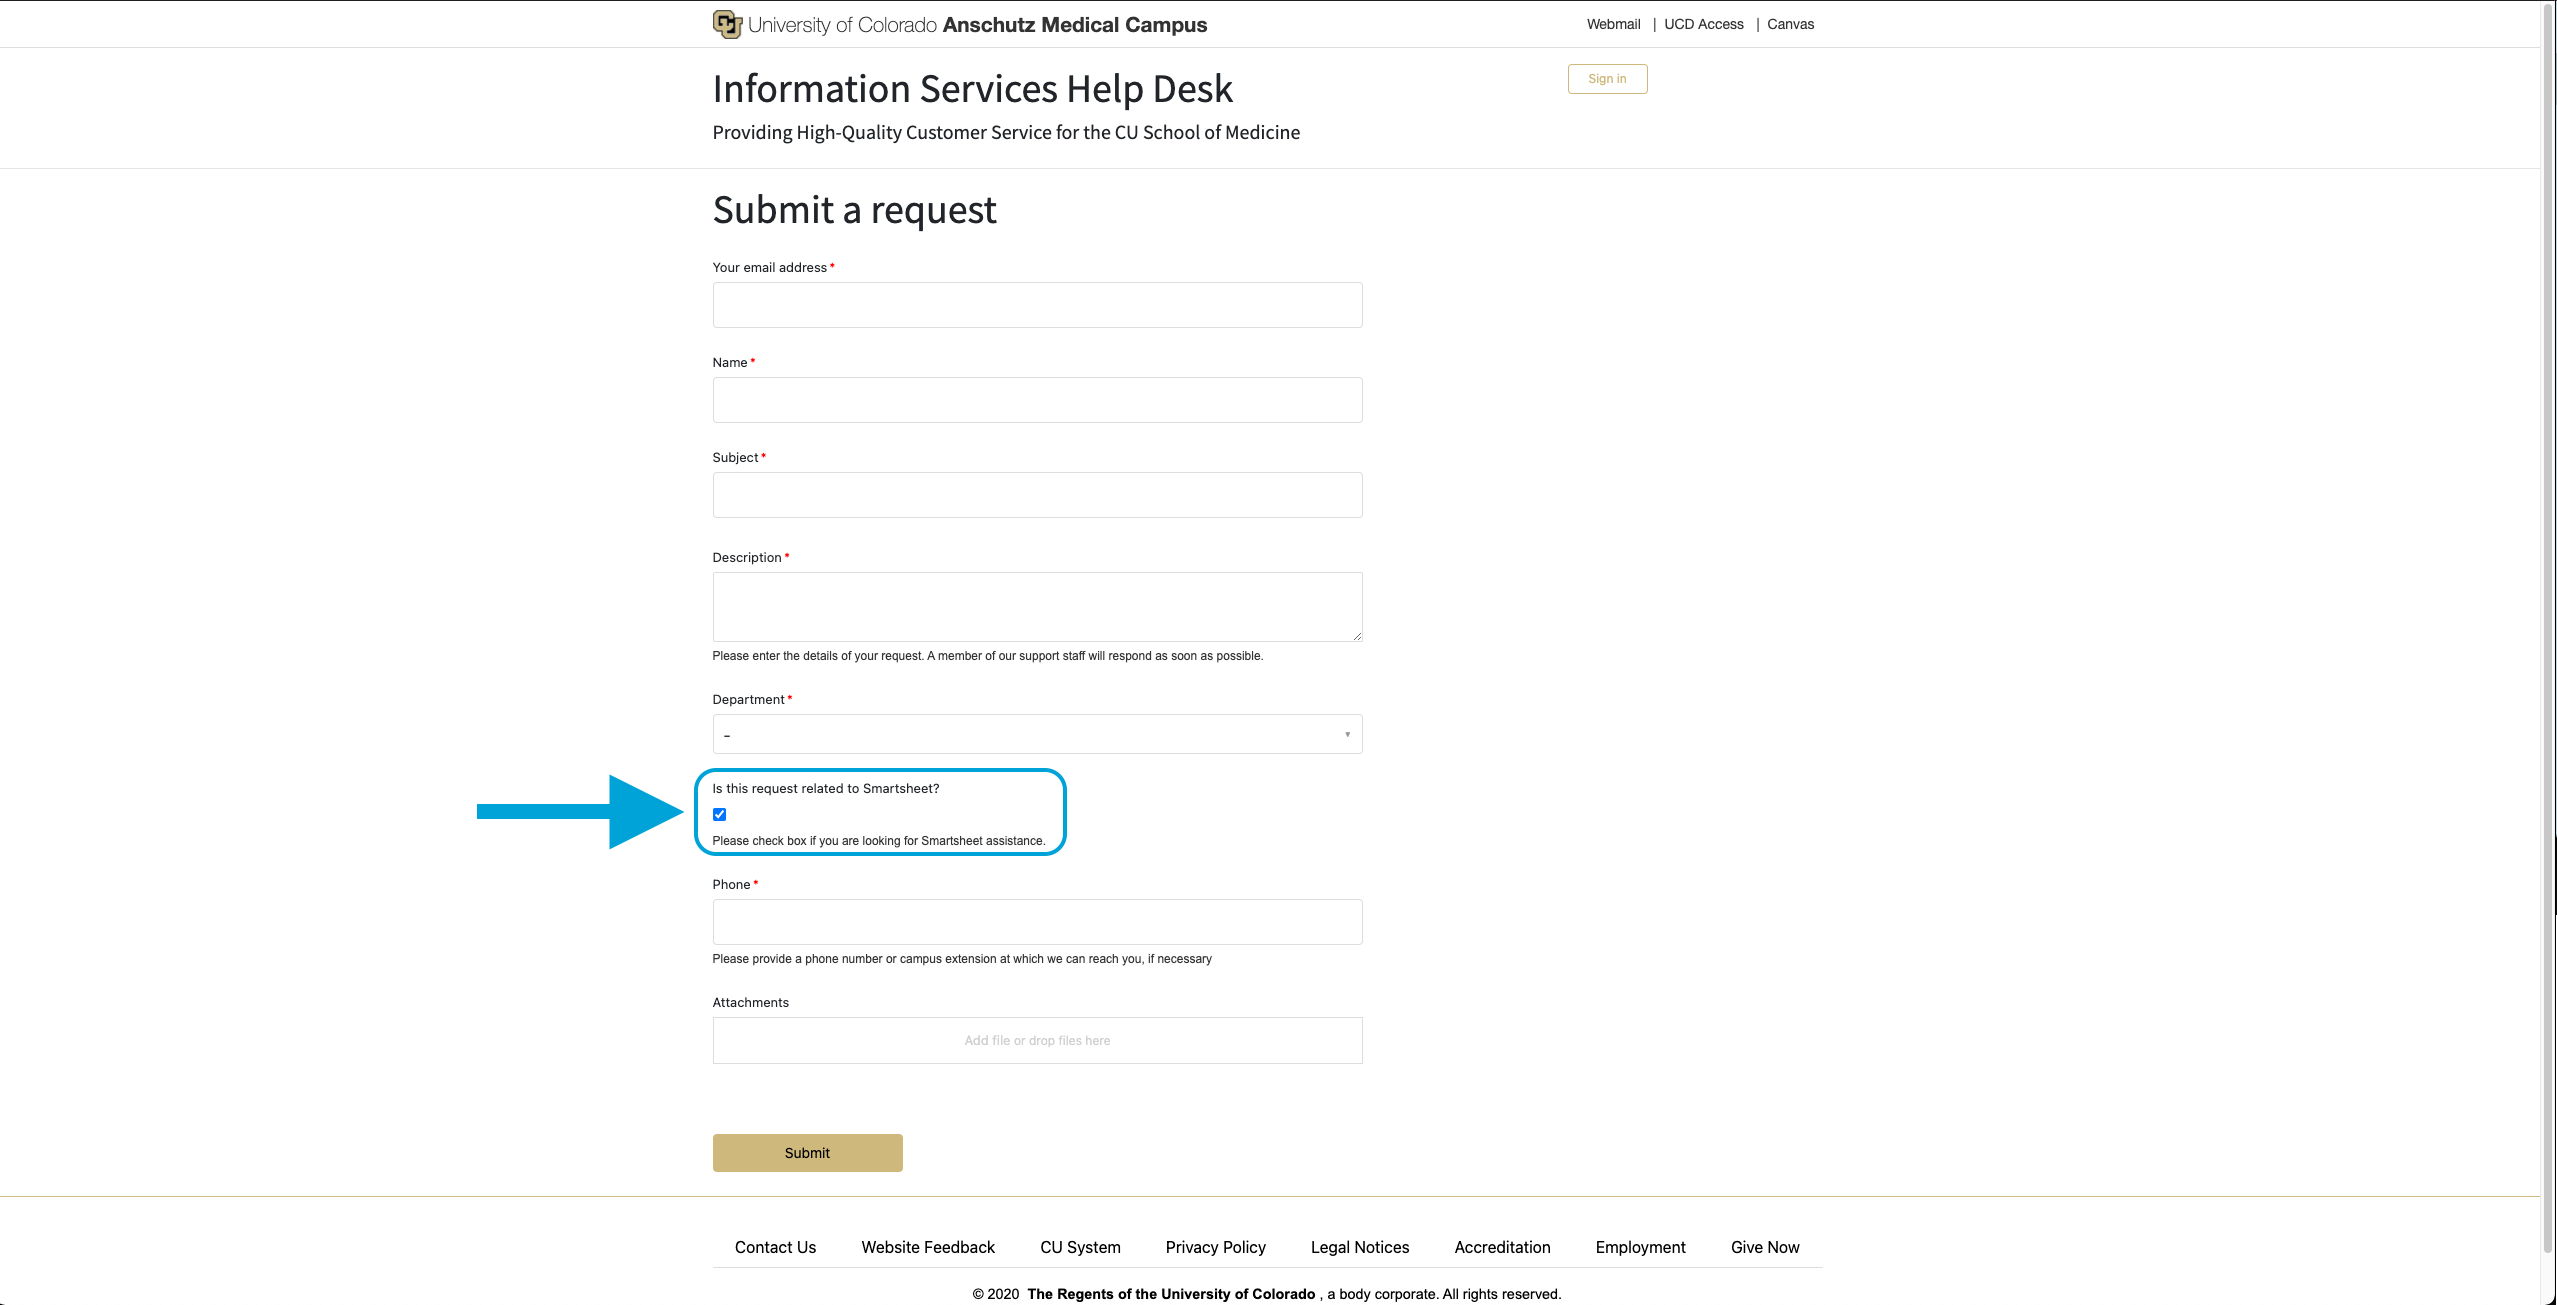
Task: Open the Webmail link
Action: [1613, 24]
